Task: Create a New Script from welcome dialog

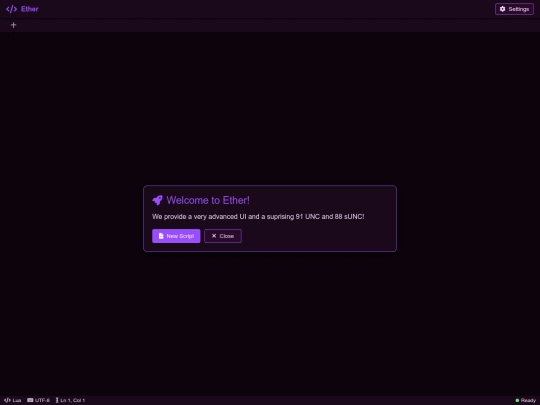Action: (176, 236)
